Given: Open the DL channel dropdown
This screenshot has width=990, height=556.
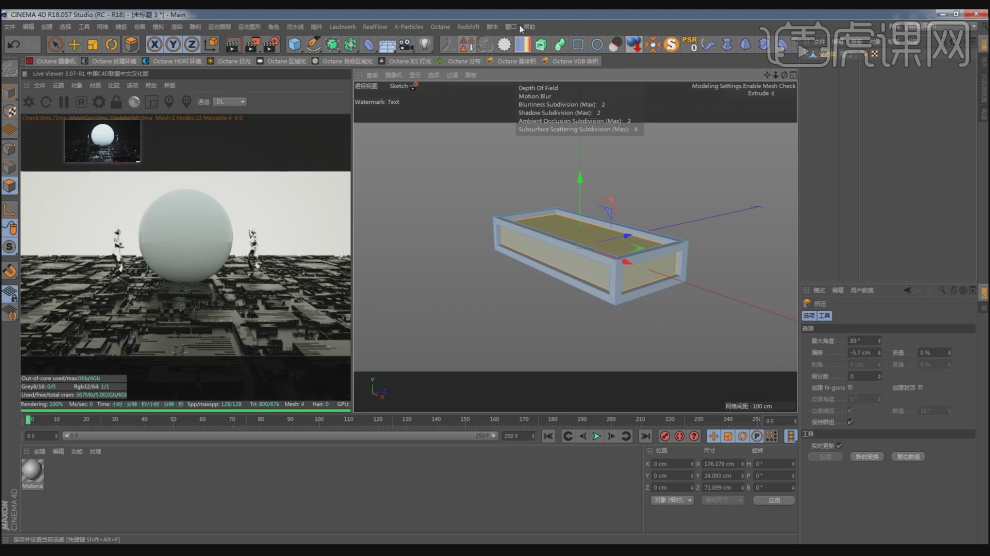Looking at the screenshot, I should [x=230, y=102].
